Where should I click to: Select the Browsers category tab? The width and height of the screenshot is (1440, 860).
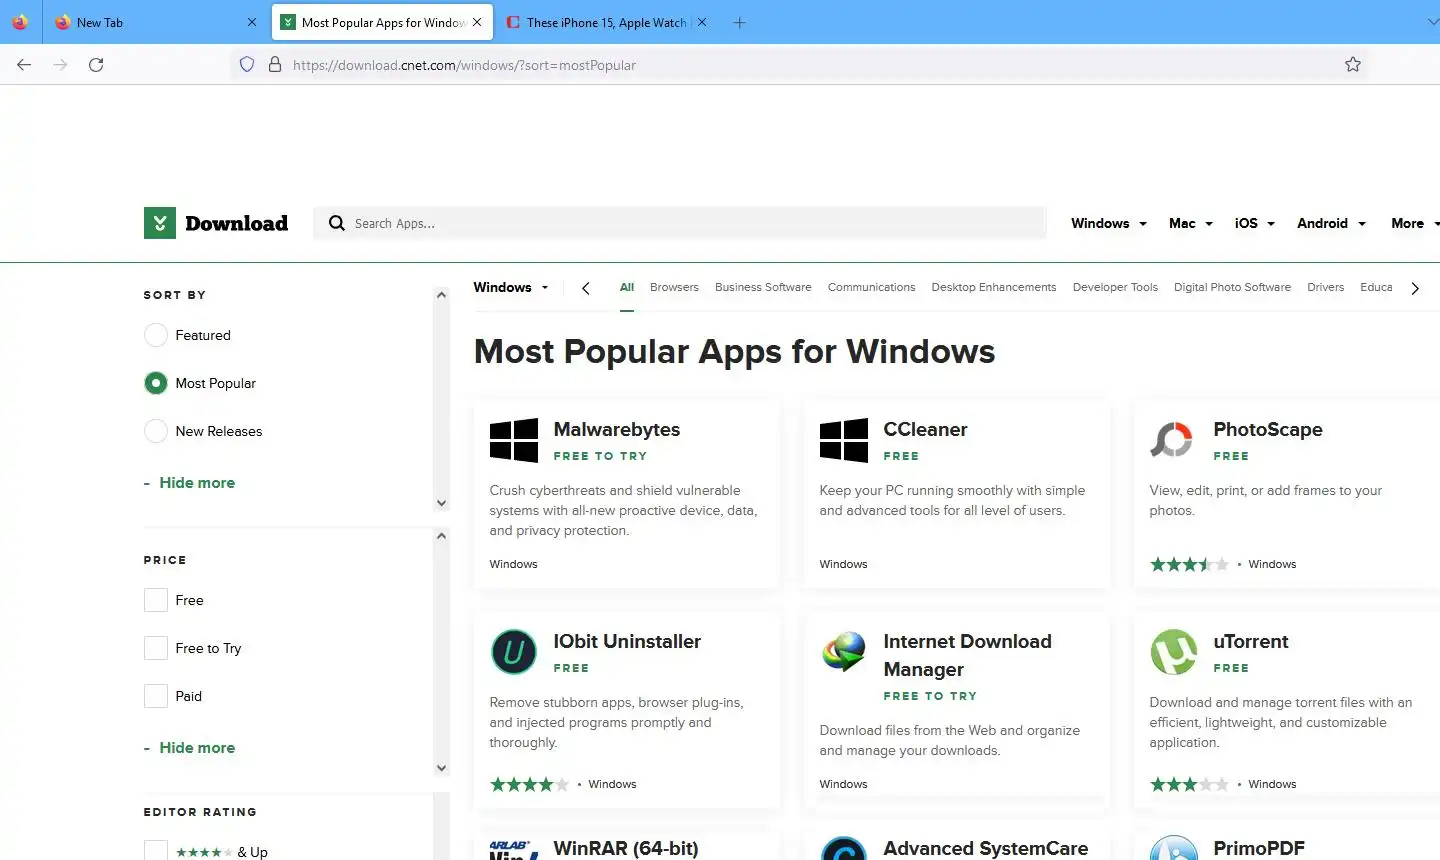pos(674,287)
